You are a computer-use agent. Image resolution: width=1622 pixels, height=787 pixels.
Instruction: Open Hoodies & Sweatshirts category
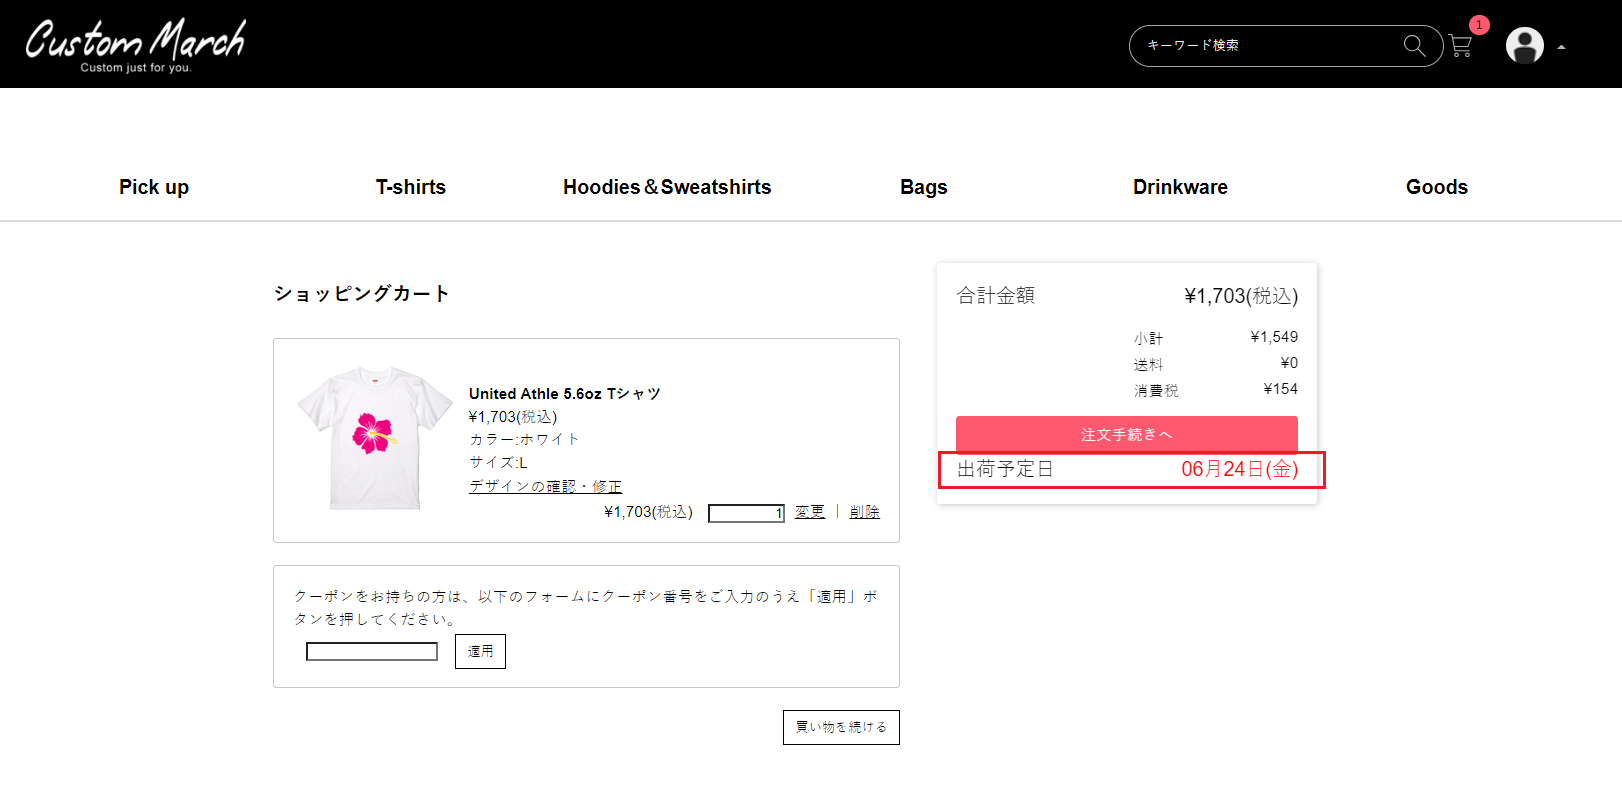tap(667, 187)
